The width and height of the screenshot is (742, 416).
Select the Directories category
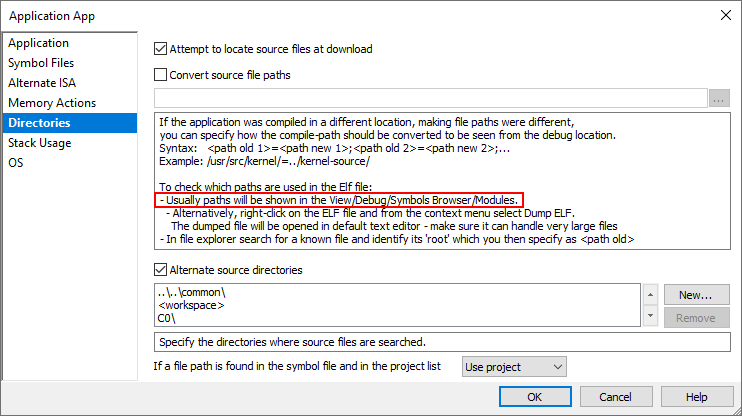pyautogui.click(x=40, y=123)
